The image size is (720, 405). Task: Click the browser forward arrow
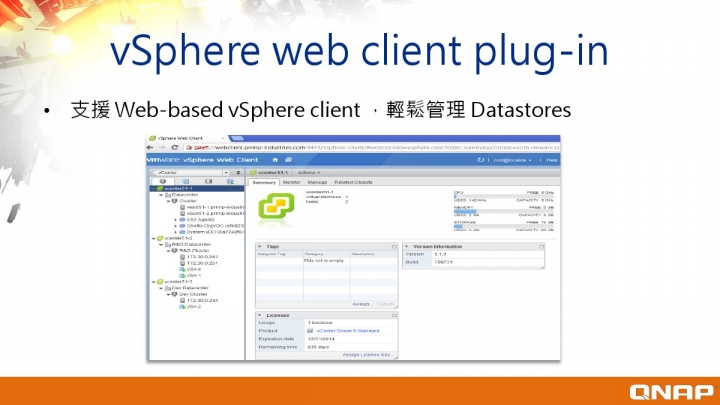(162, 147)
